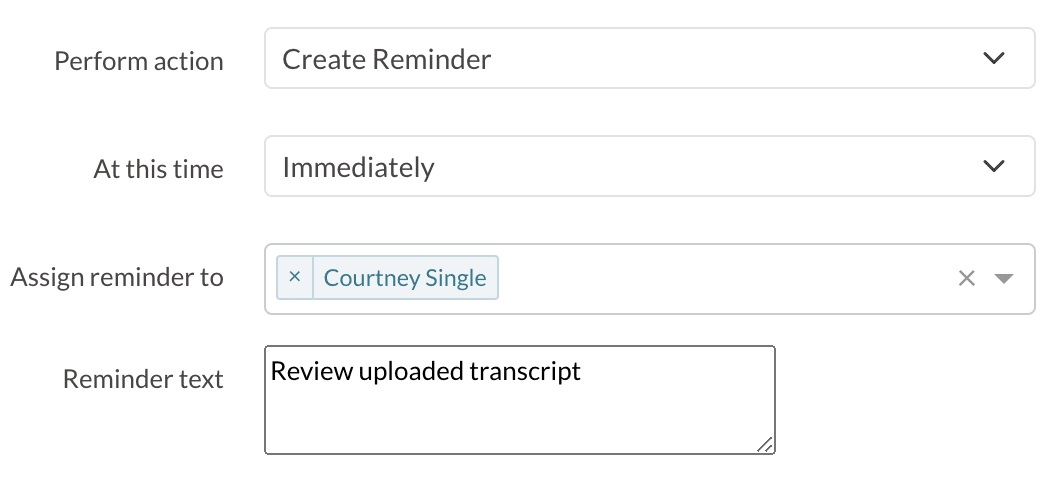Open the assignee list with the triangle arrow
This screenshot has height=502, width=1058.
[x=1004, y=278]
